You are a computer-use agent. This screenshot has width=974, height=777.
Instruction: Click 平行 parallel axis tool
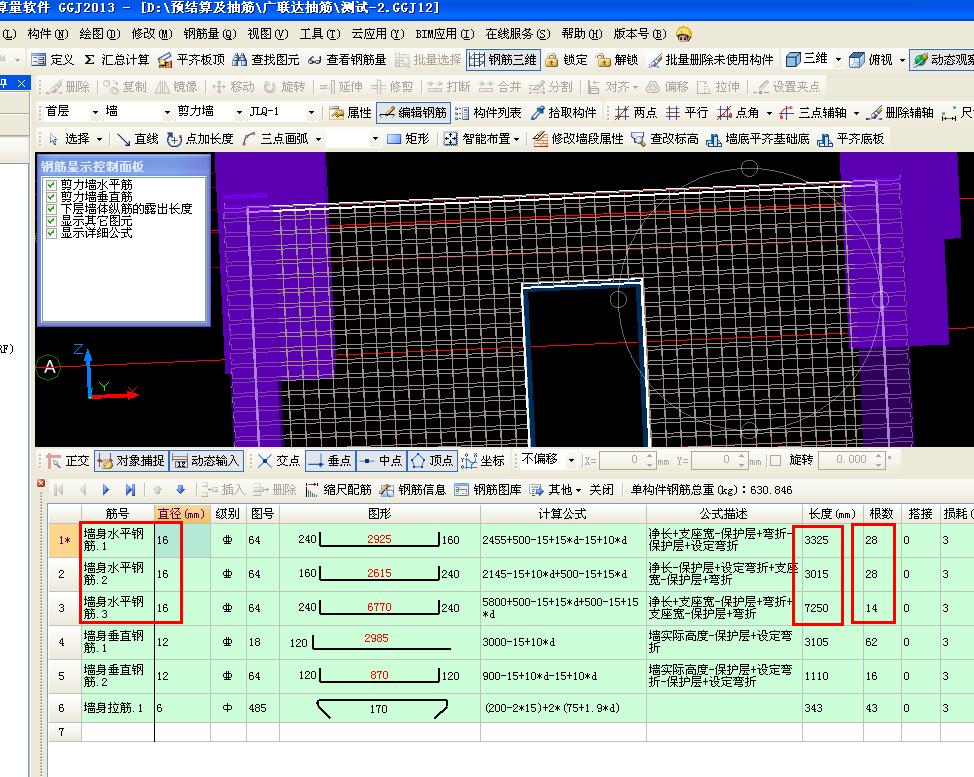coord(686,112)
